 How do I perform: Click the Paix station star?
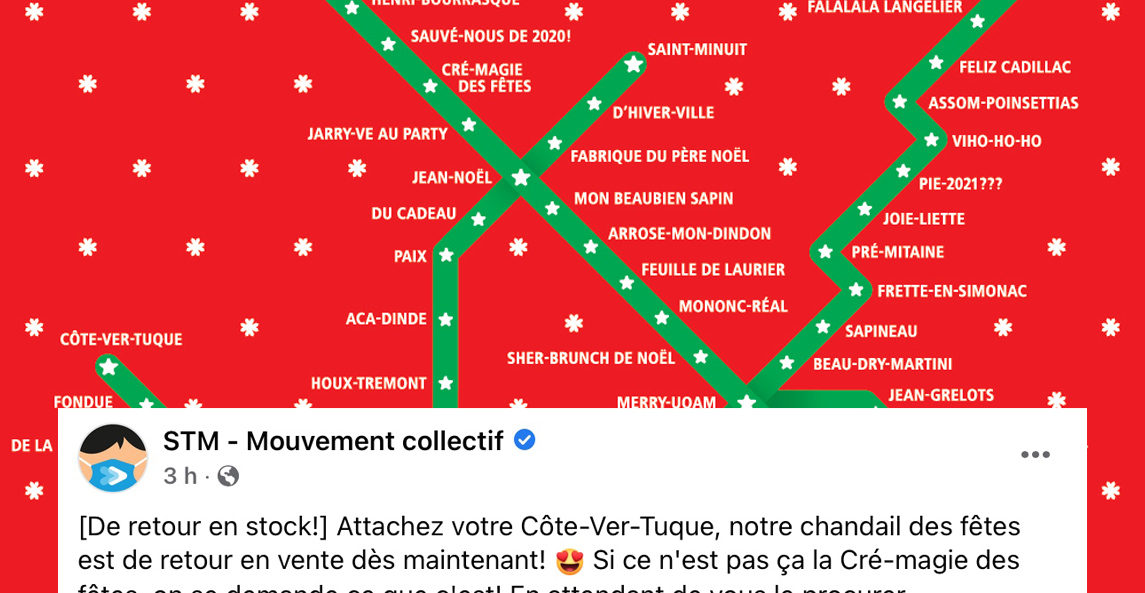click(x=446, y=256)
